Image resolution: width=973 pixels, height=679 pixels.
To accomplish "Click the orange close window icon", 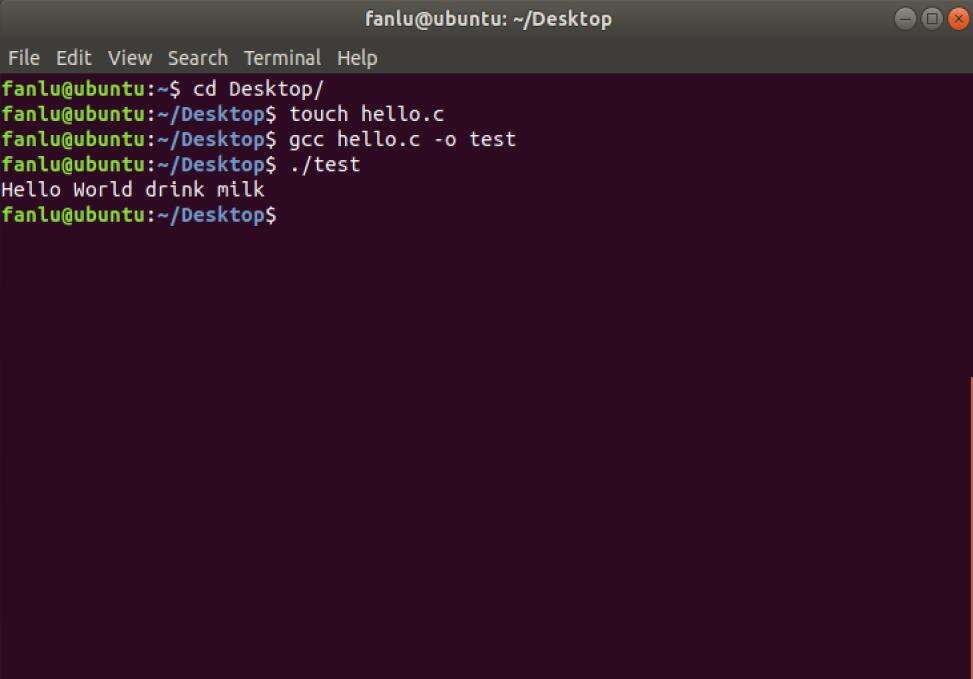I will [x=956, y=18].
